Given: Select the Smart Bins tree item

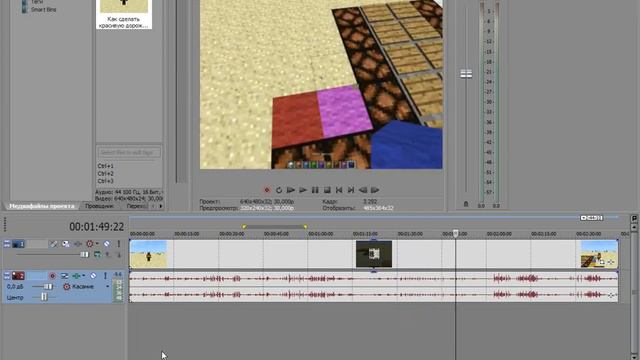Looking at the screenshot, I should (43, 9).
